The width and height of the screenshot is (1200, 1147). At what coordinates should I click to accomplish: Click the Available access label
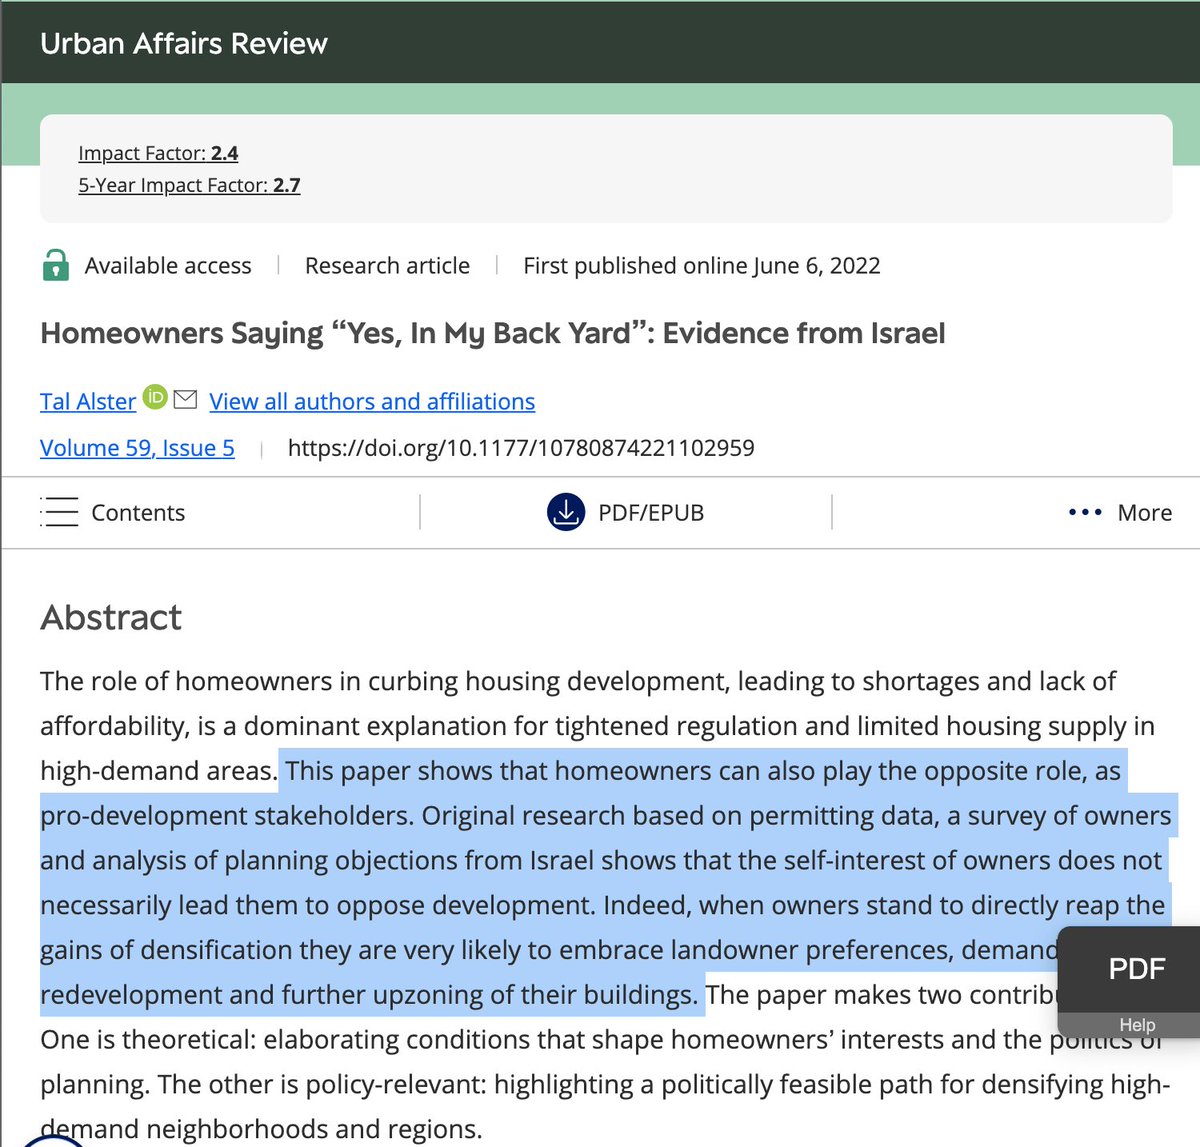(x=168, y=265)
